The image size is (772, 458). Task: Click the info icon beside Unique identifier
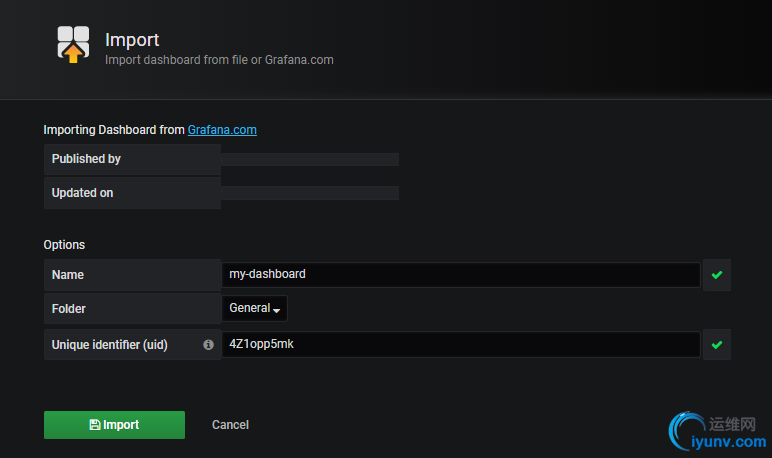(x=208, y=345)
